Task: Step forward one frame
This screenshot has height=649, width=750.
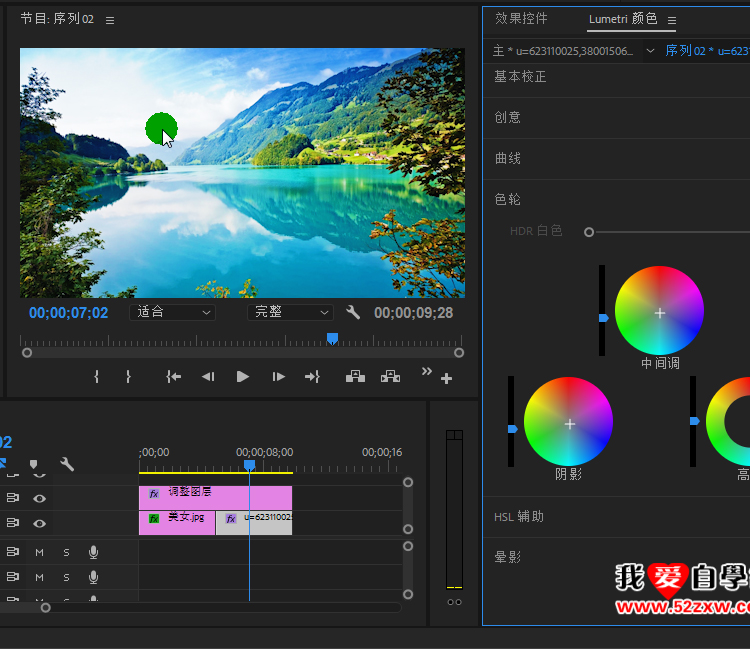Action: coord(278,377)
